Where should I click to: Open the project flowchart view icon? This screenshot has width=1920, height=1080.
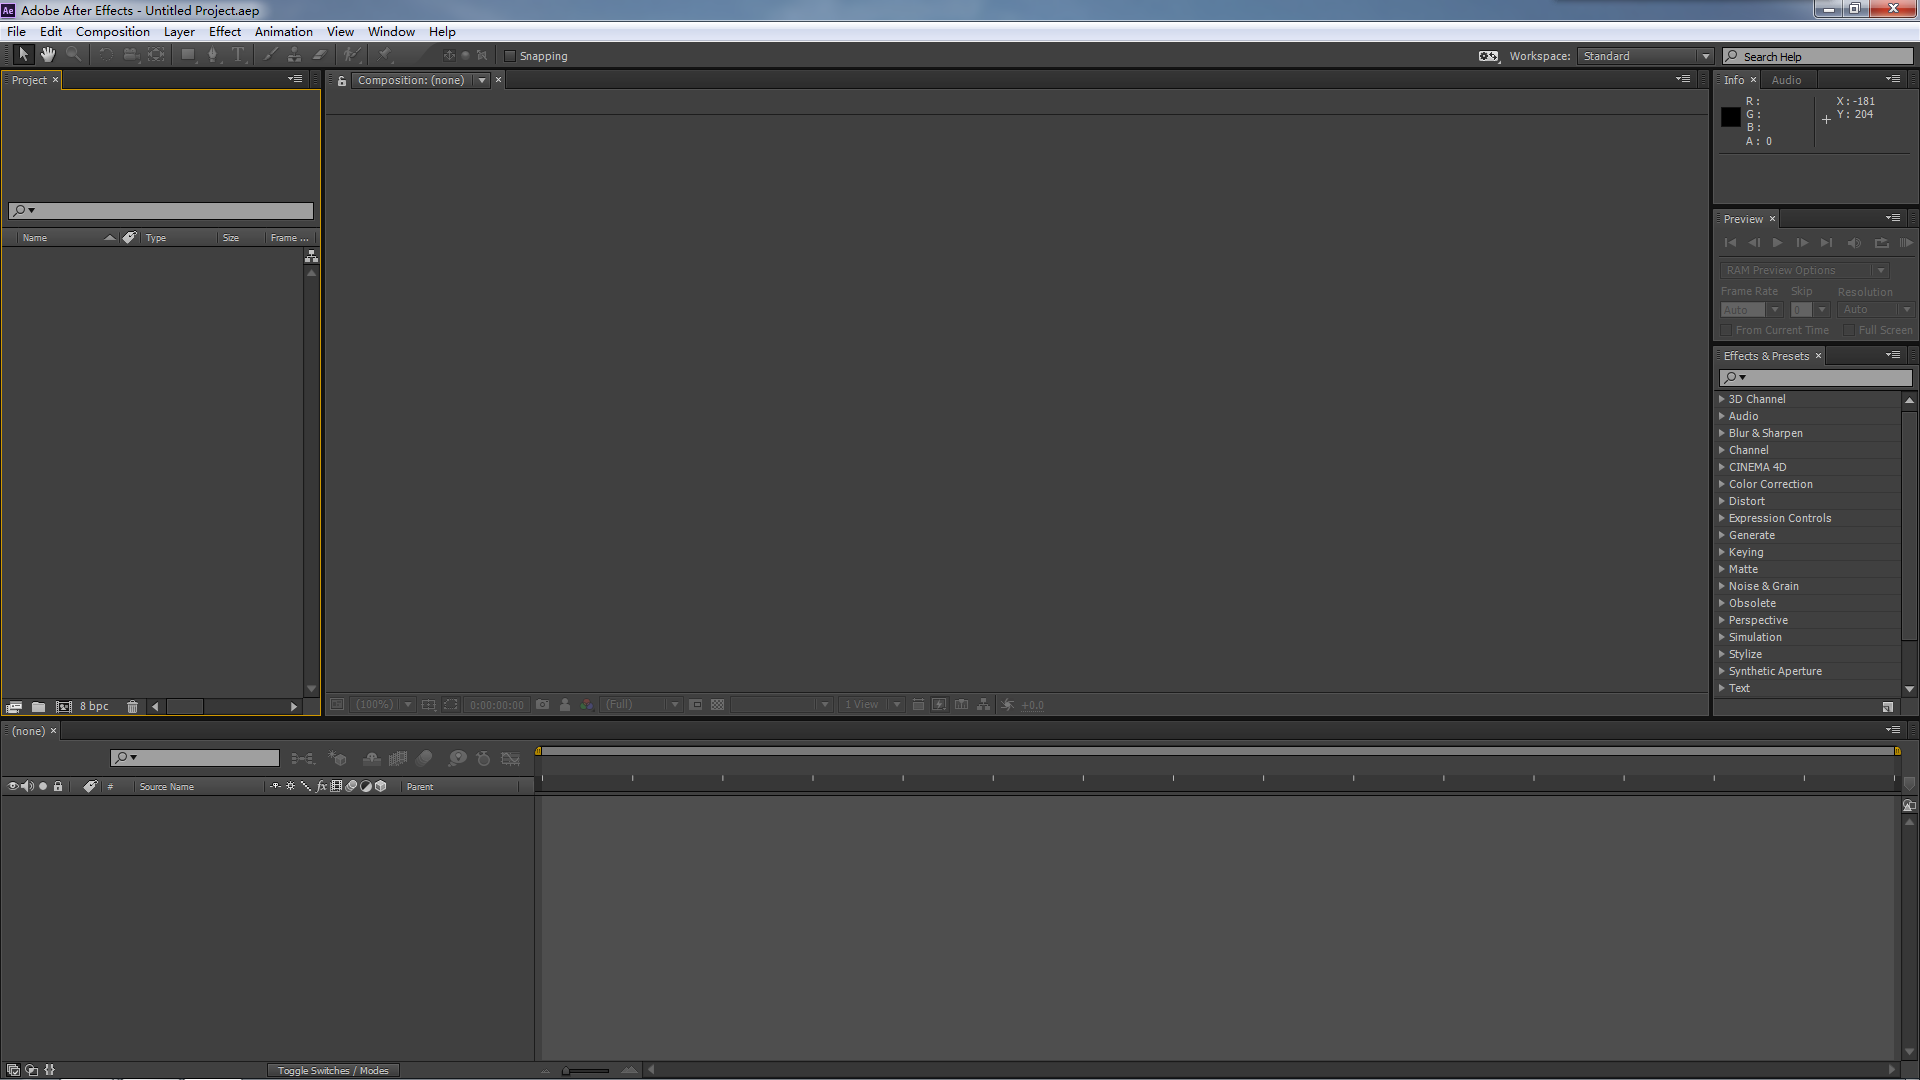tap(311, 257)
